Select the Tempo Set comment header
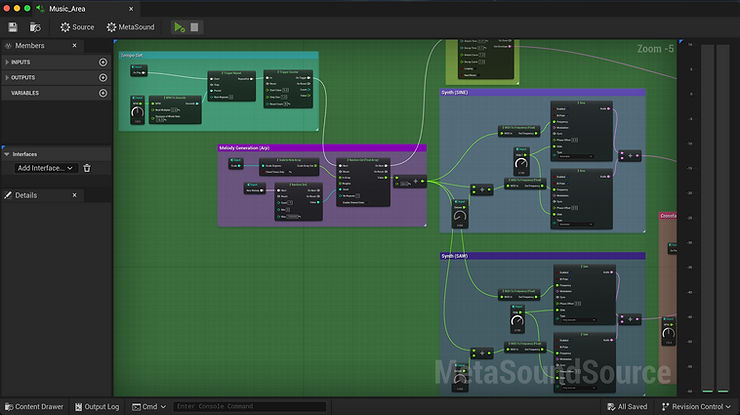740x415 pixels. [219, 55]
